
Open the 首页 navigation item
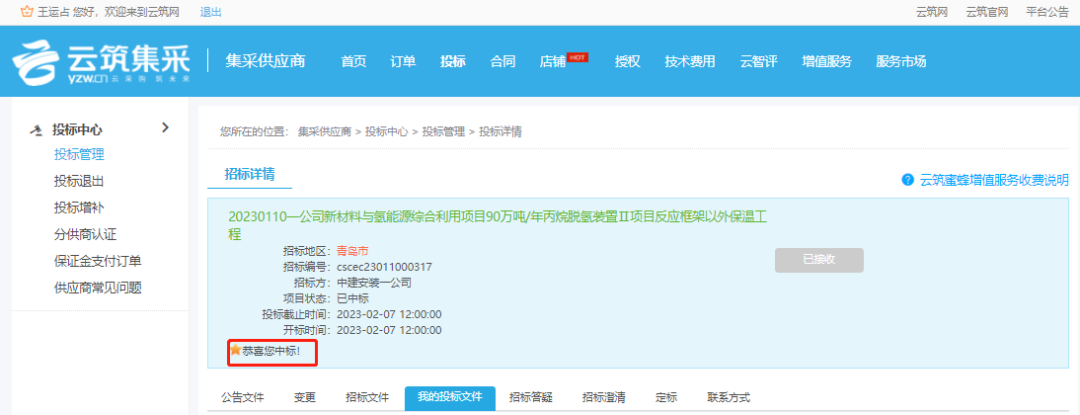tap(354, 62)
